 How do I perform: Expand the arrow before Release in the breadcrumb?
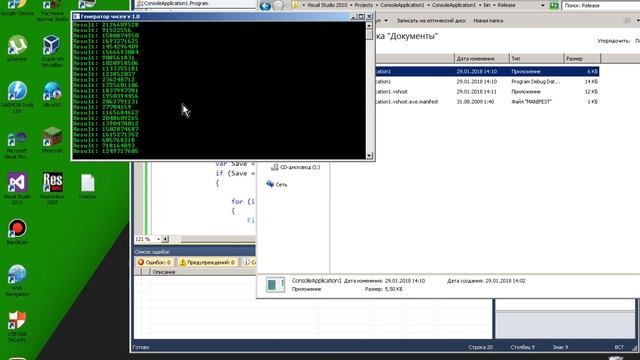tap(494, 5)
